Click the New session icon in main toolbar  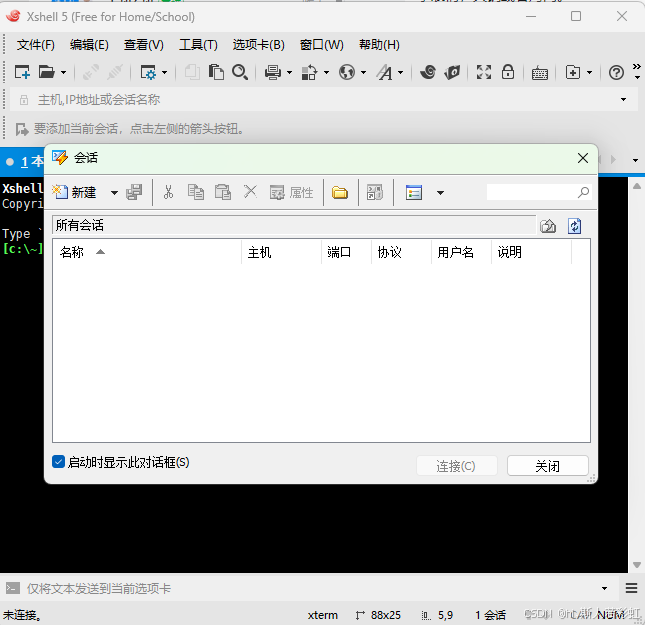22,72
